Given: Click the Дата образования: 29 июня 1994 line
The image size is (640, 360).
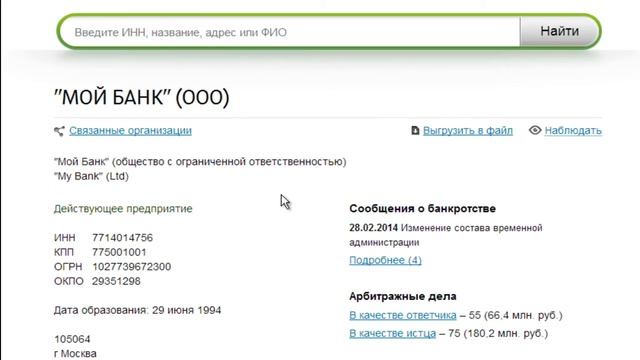Looking at the screenshot, I should point(138,310).
